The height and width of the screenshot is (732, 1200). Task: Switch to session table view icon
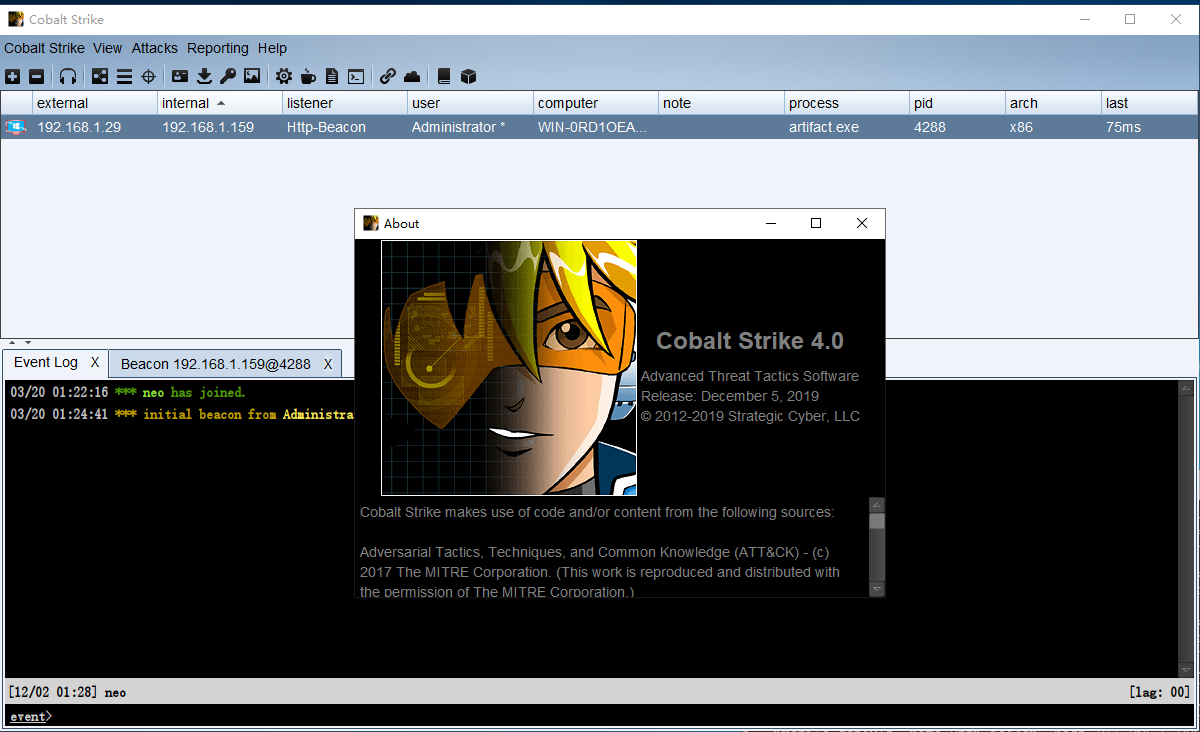tap(124, 76)
